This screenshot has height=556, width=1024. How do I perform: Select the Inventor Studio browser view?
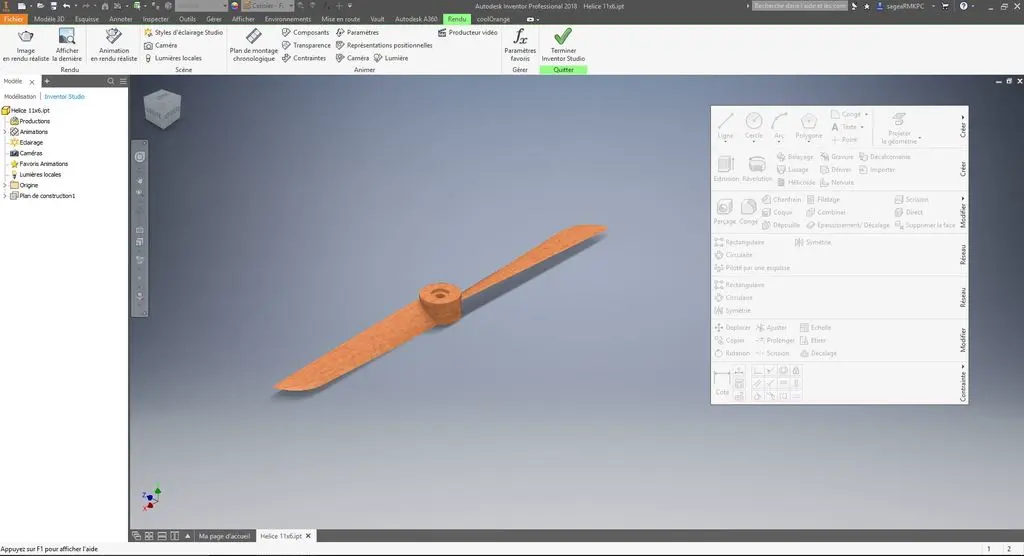click(x=64, y=97)
